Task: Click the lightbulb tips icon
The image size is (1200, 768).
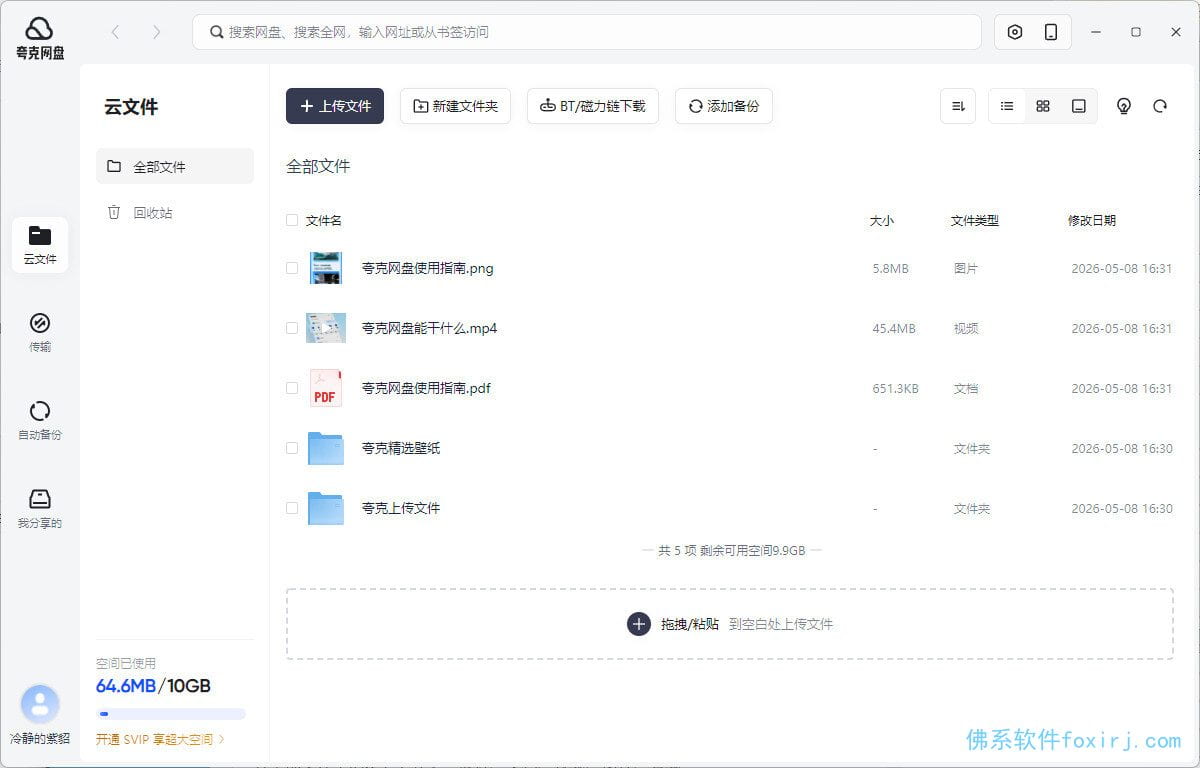Action: [x=1124, y=106]
